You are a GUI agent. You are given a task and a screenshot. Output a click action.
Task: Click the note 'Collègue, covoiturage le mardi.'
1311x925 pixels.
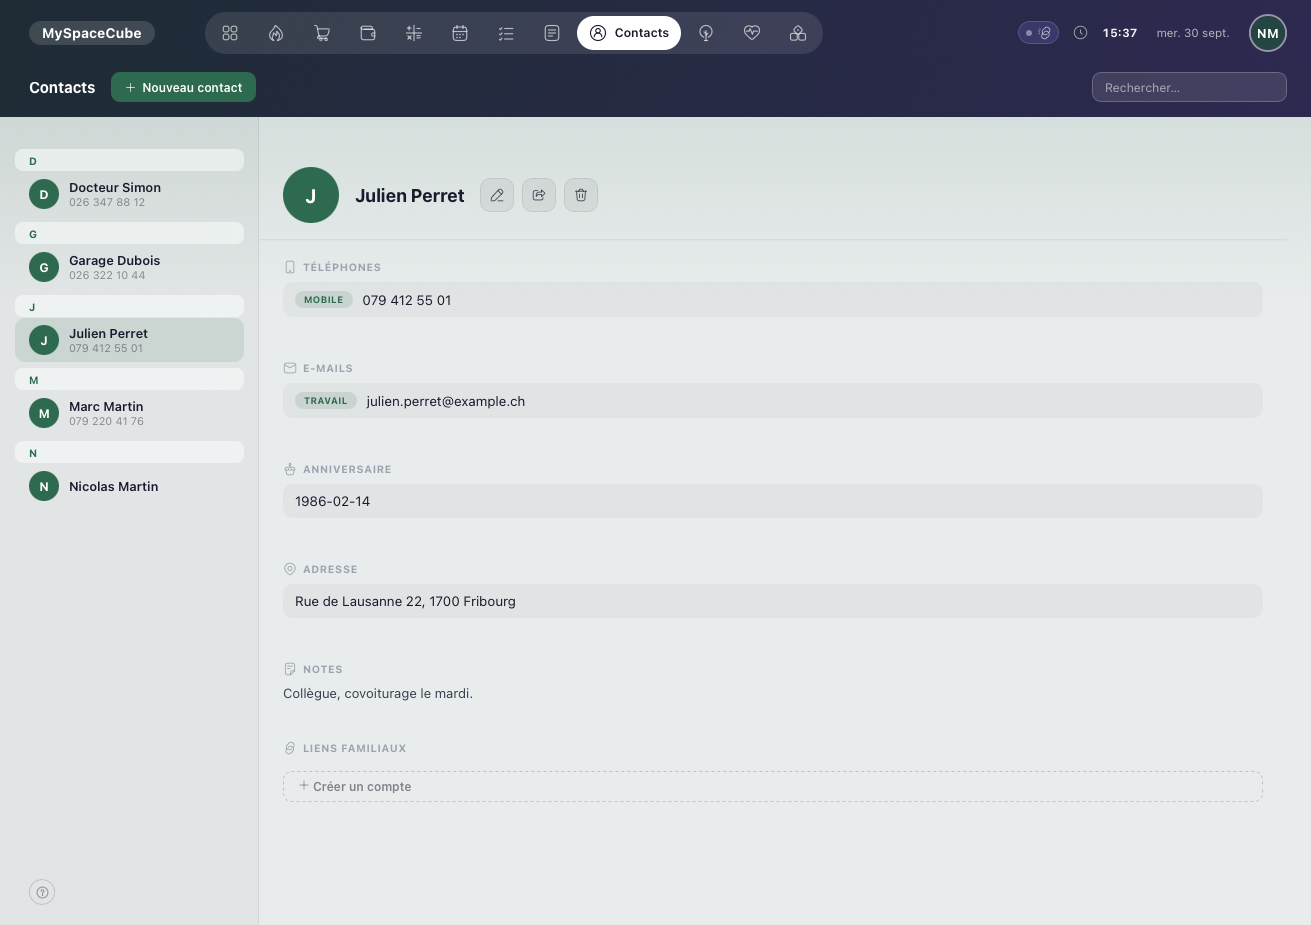[x=378, y=693]
